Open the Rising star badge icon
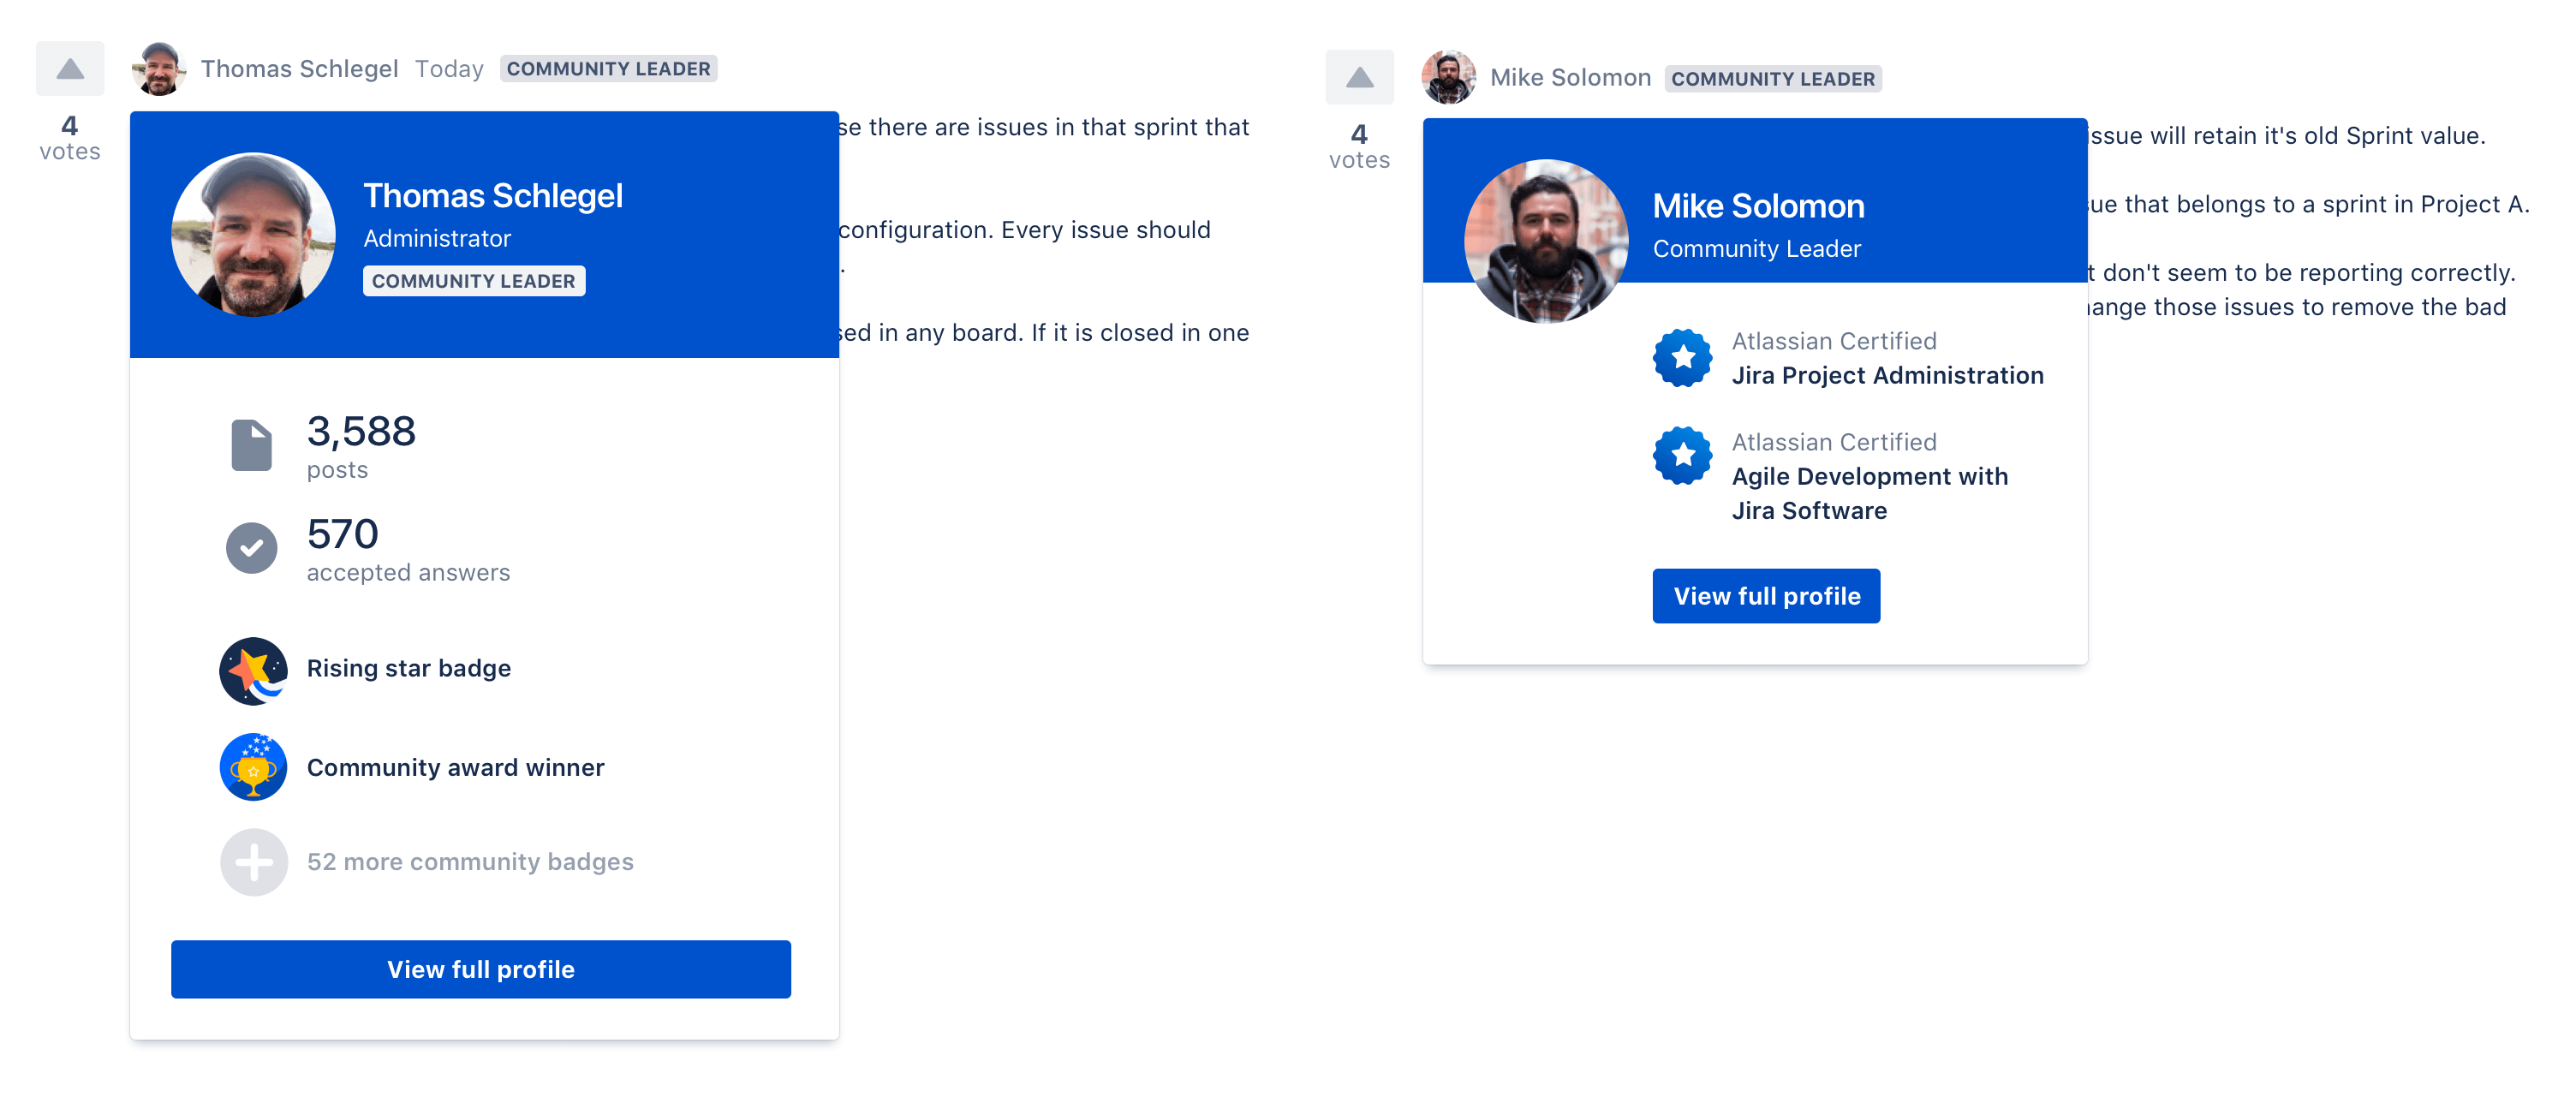 coord(253,670)
